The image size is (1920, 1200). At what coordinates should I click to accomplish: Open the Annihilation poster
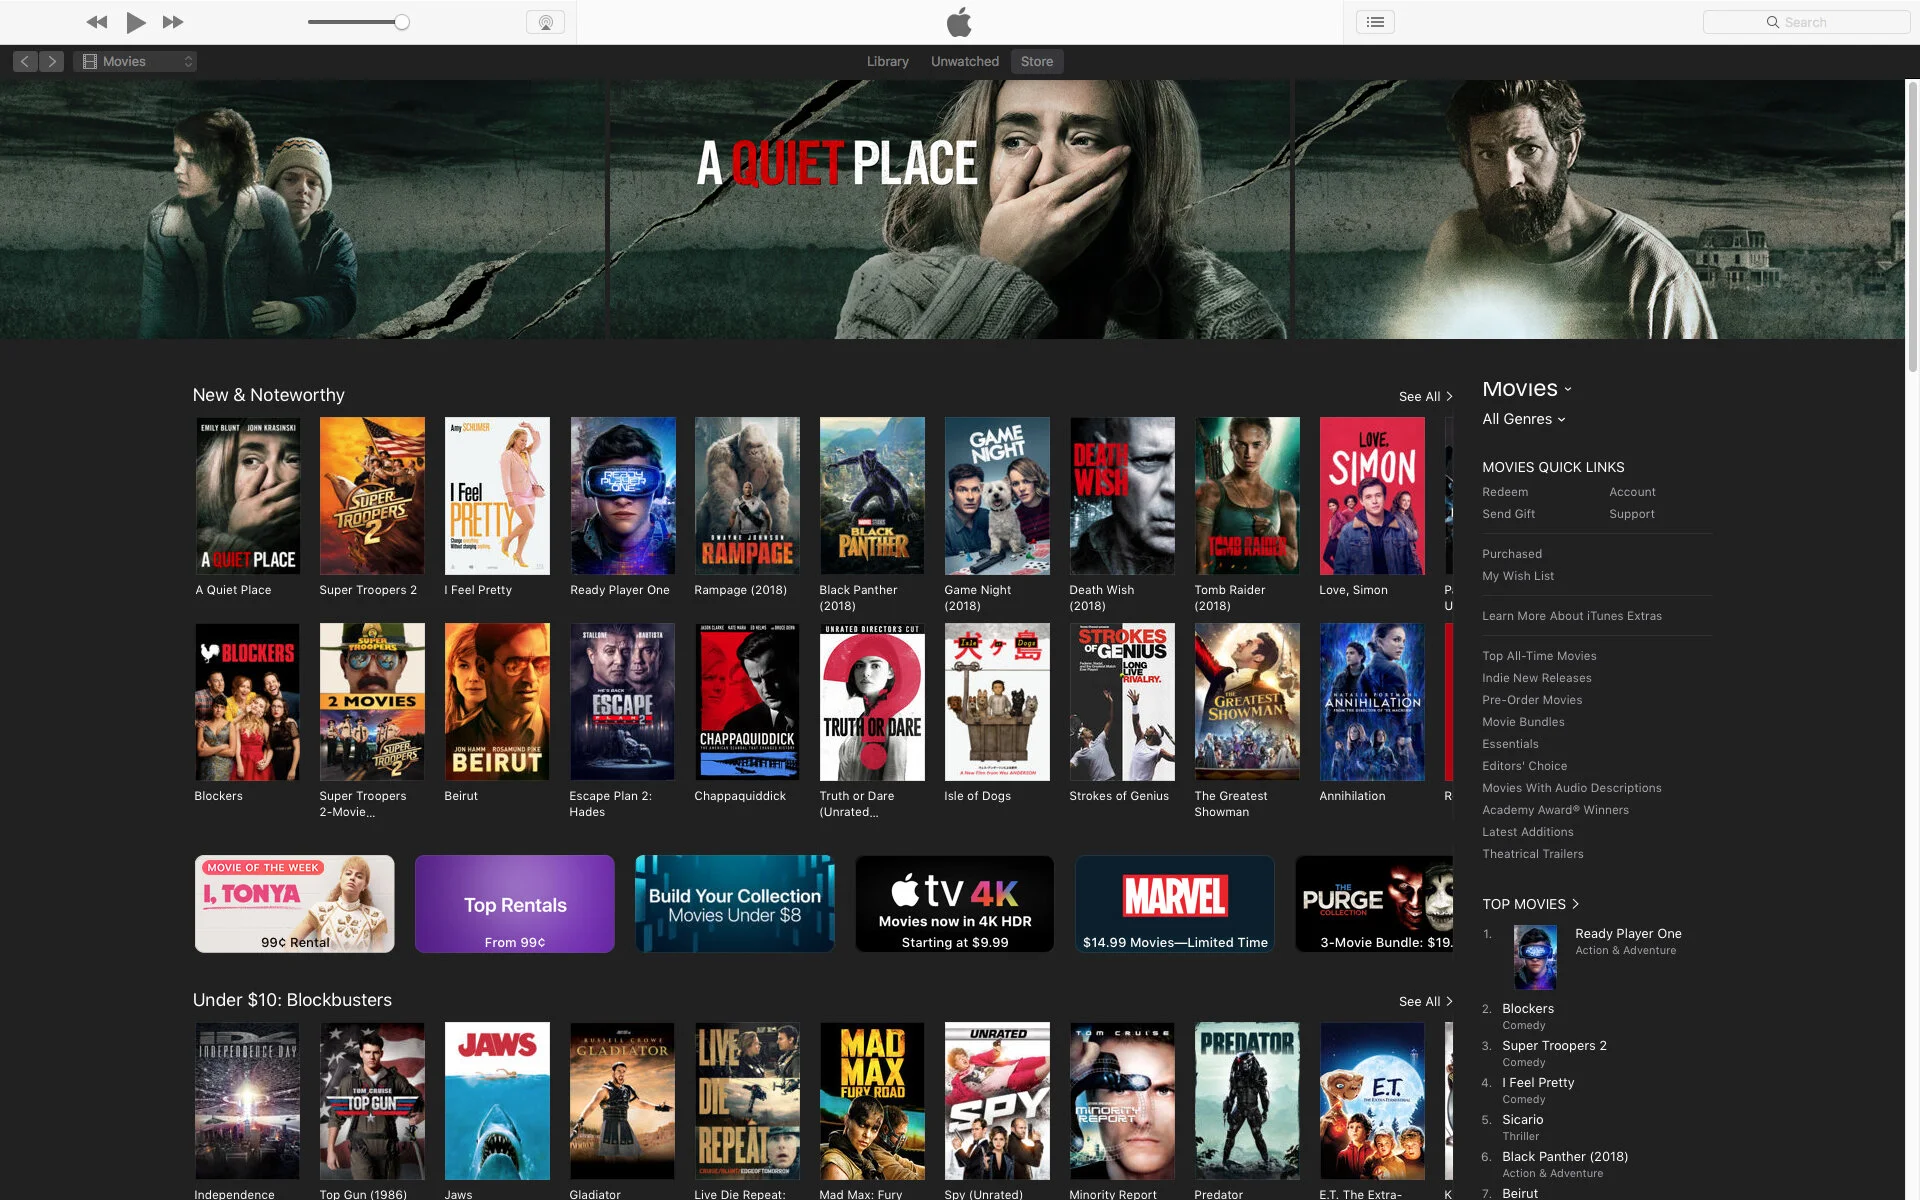coord(1372,702)
